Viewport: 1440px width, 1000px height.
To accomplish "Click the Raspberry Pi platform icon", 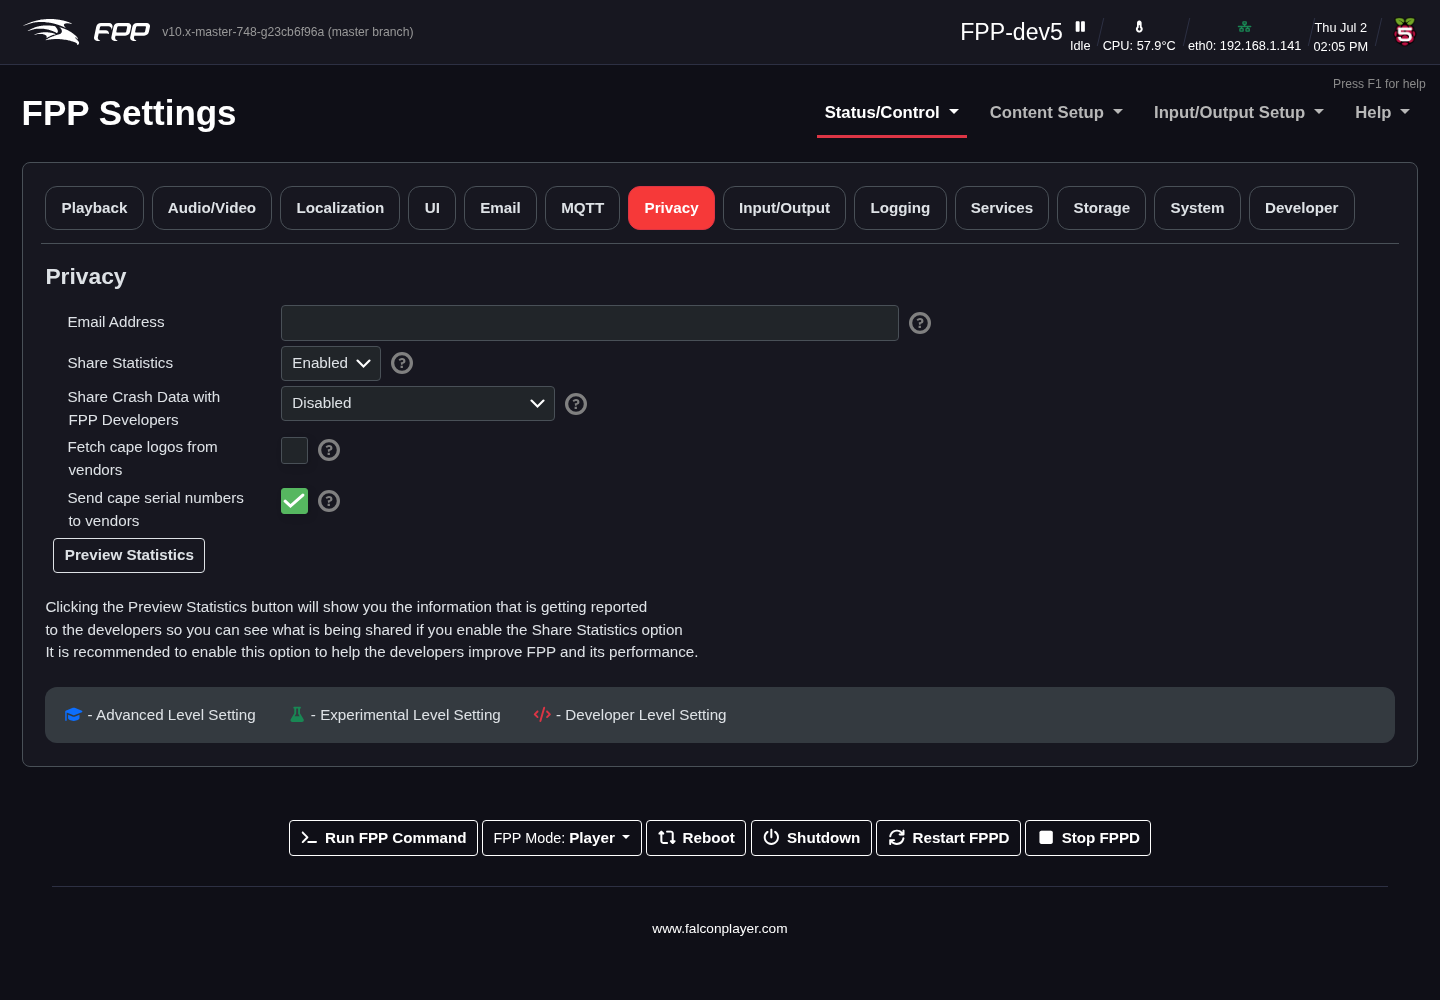I will click(x=1405, y=32).
